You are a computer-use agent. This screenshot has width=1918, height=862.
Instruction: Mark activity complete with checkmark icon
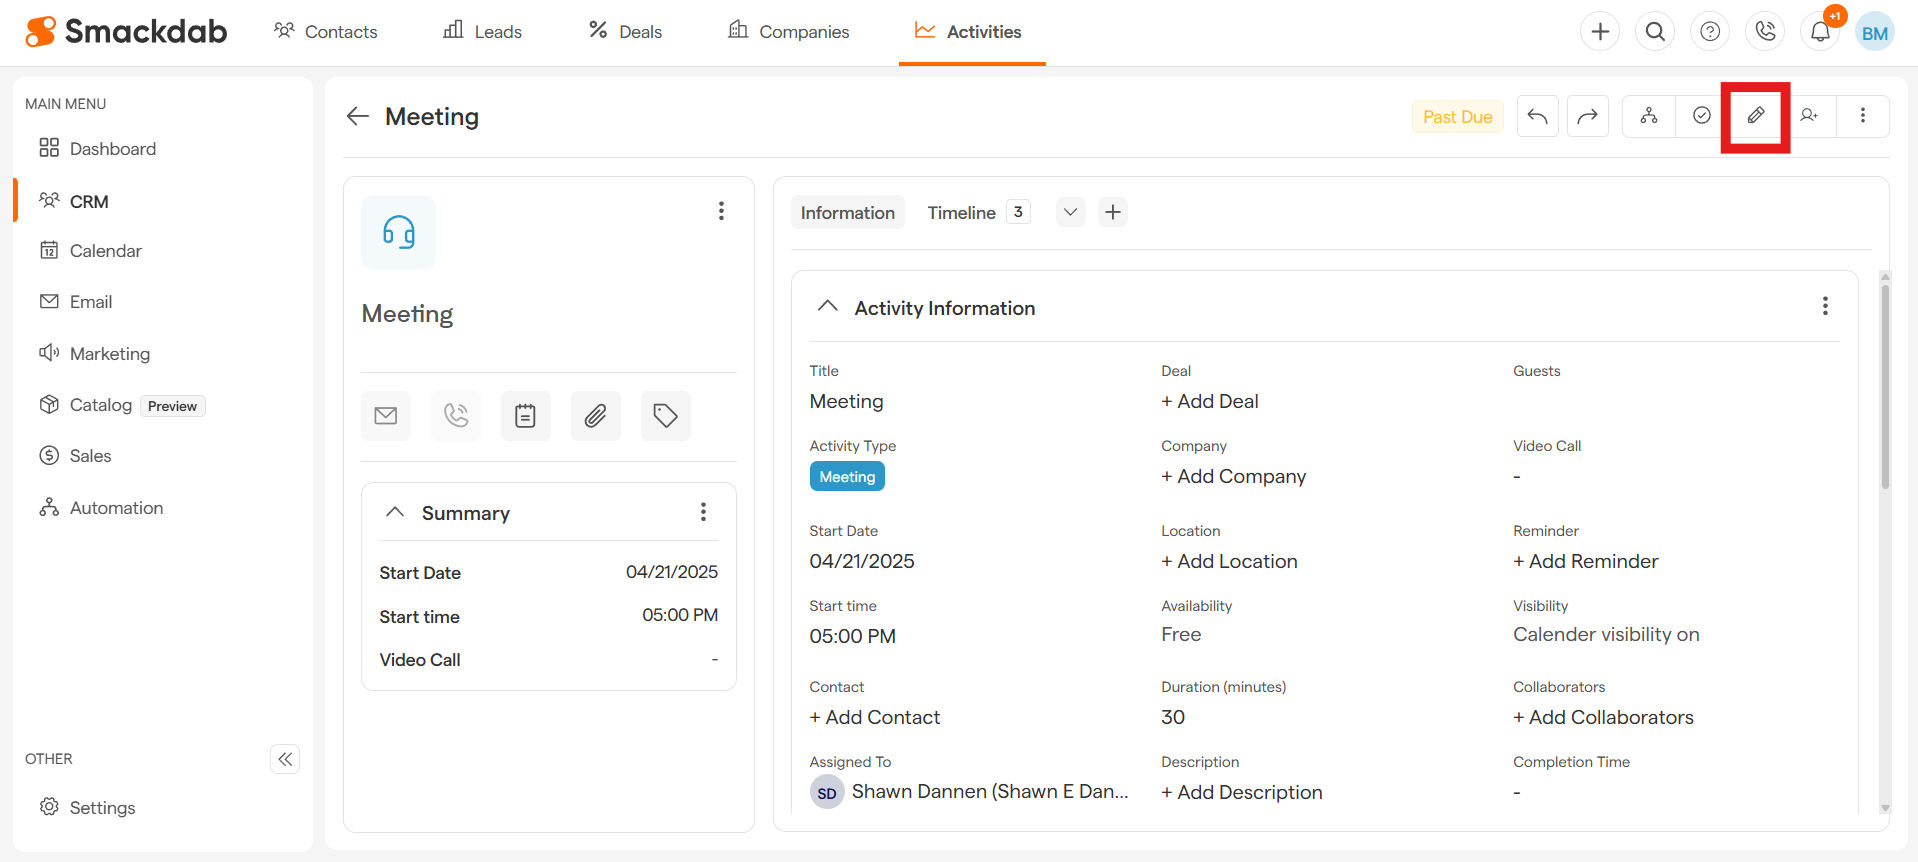click(x=1701, y=116)
